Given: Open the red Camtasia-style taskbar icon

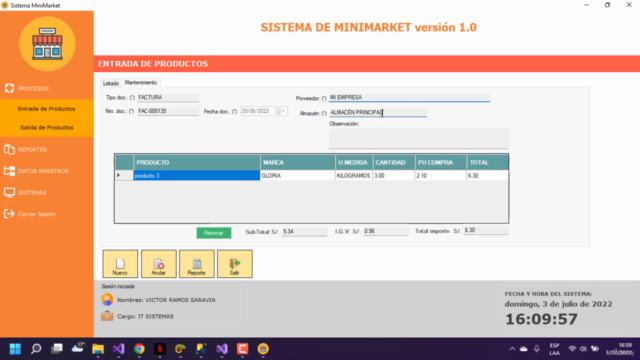Looking at the screenshot, I should coord(242,349).
